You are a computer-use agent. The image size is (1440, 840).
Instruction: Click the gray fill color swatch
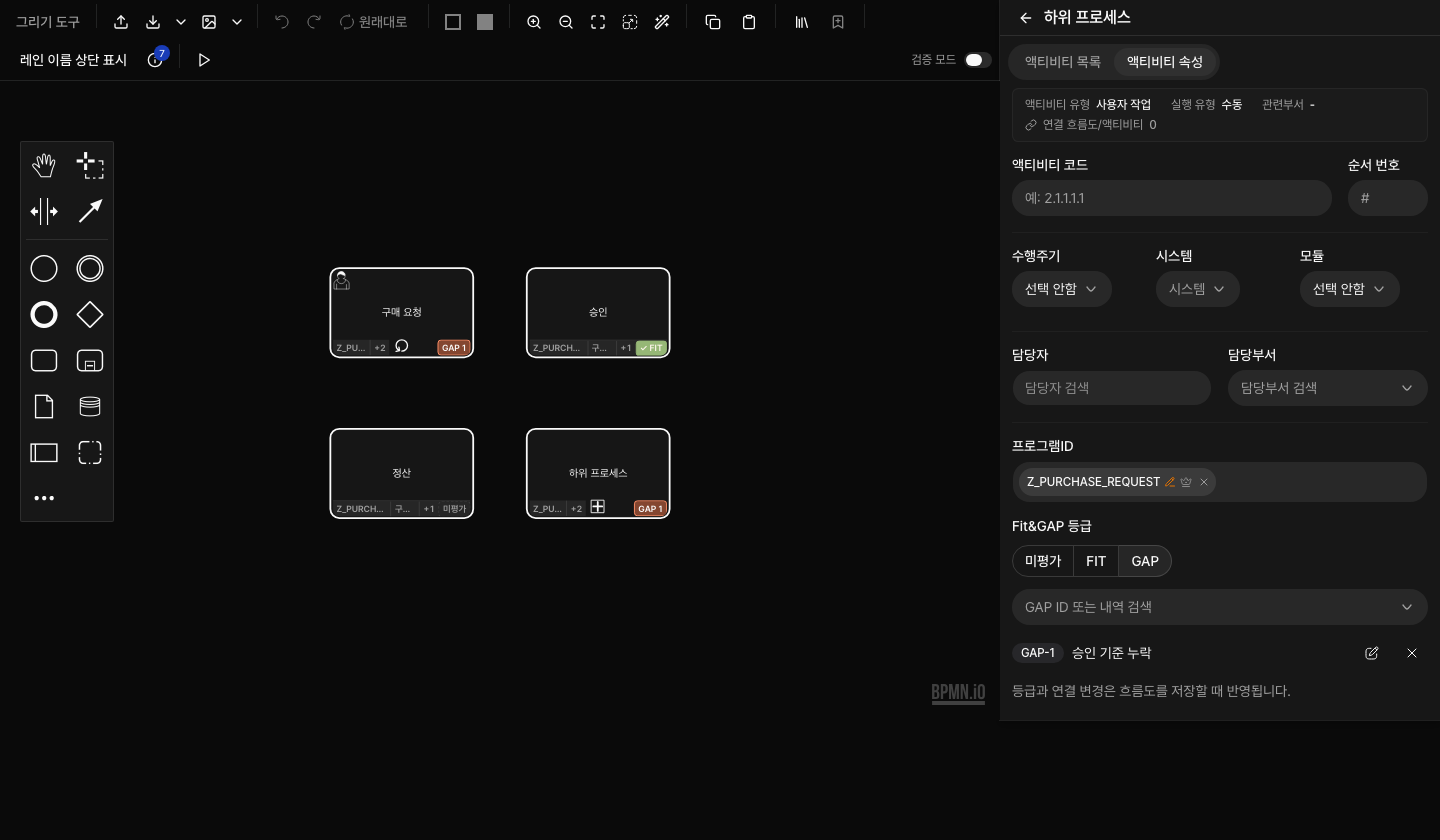click(485, 22)
